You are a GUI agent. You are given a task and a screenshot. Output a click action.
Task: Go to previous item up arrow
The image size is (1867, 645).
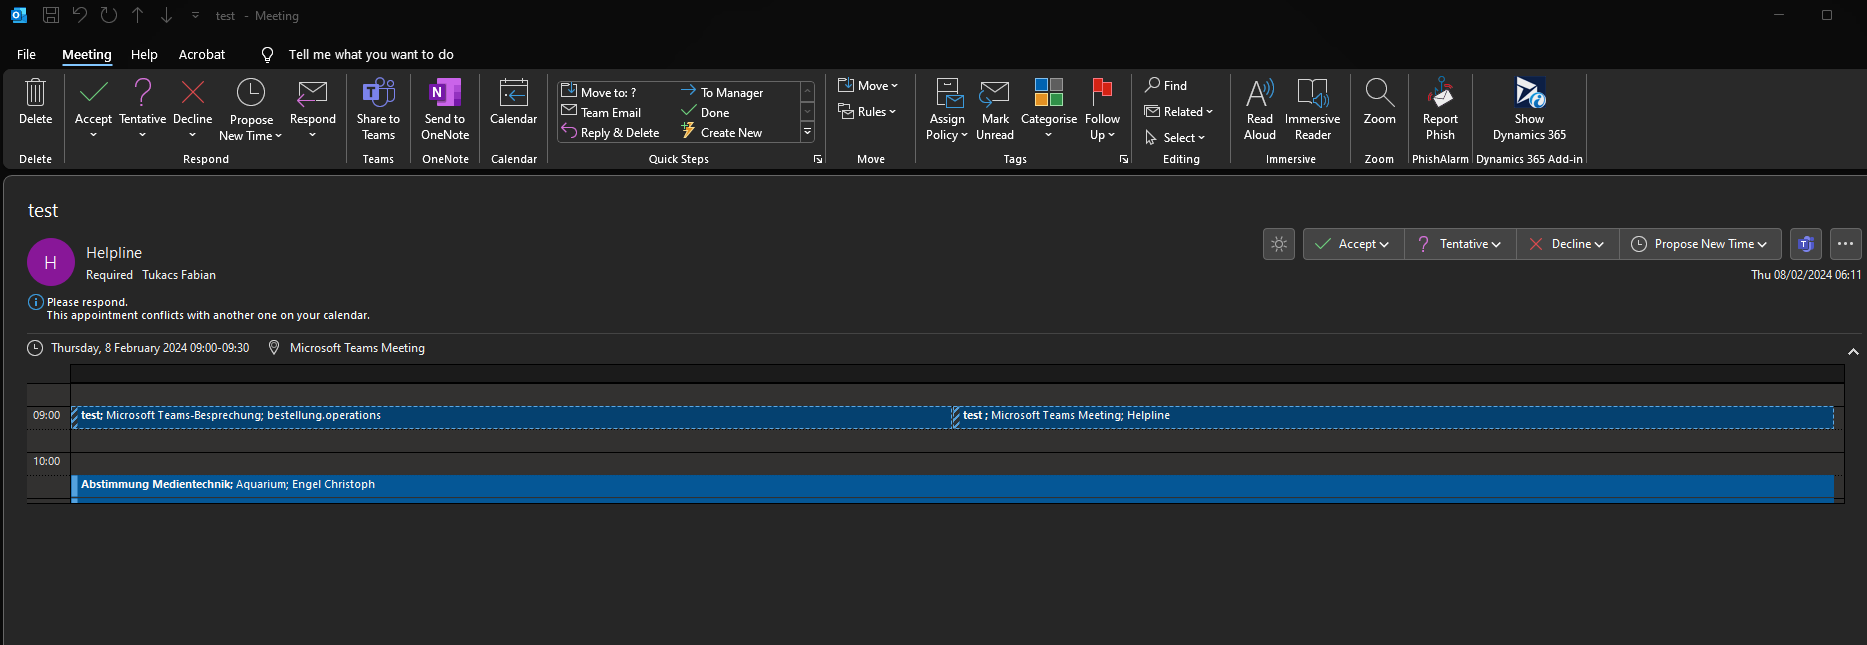pos(138,15)
